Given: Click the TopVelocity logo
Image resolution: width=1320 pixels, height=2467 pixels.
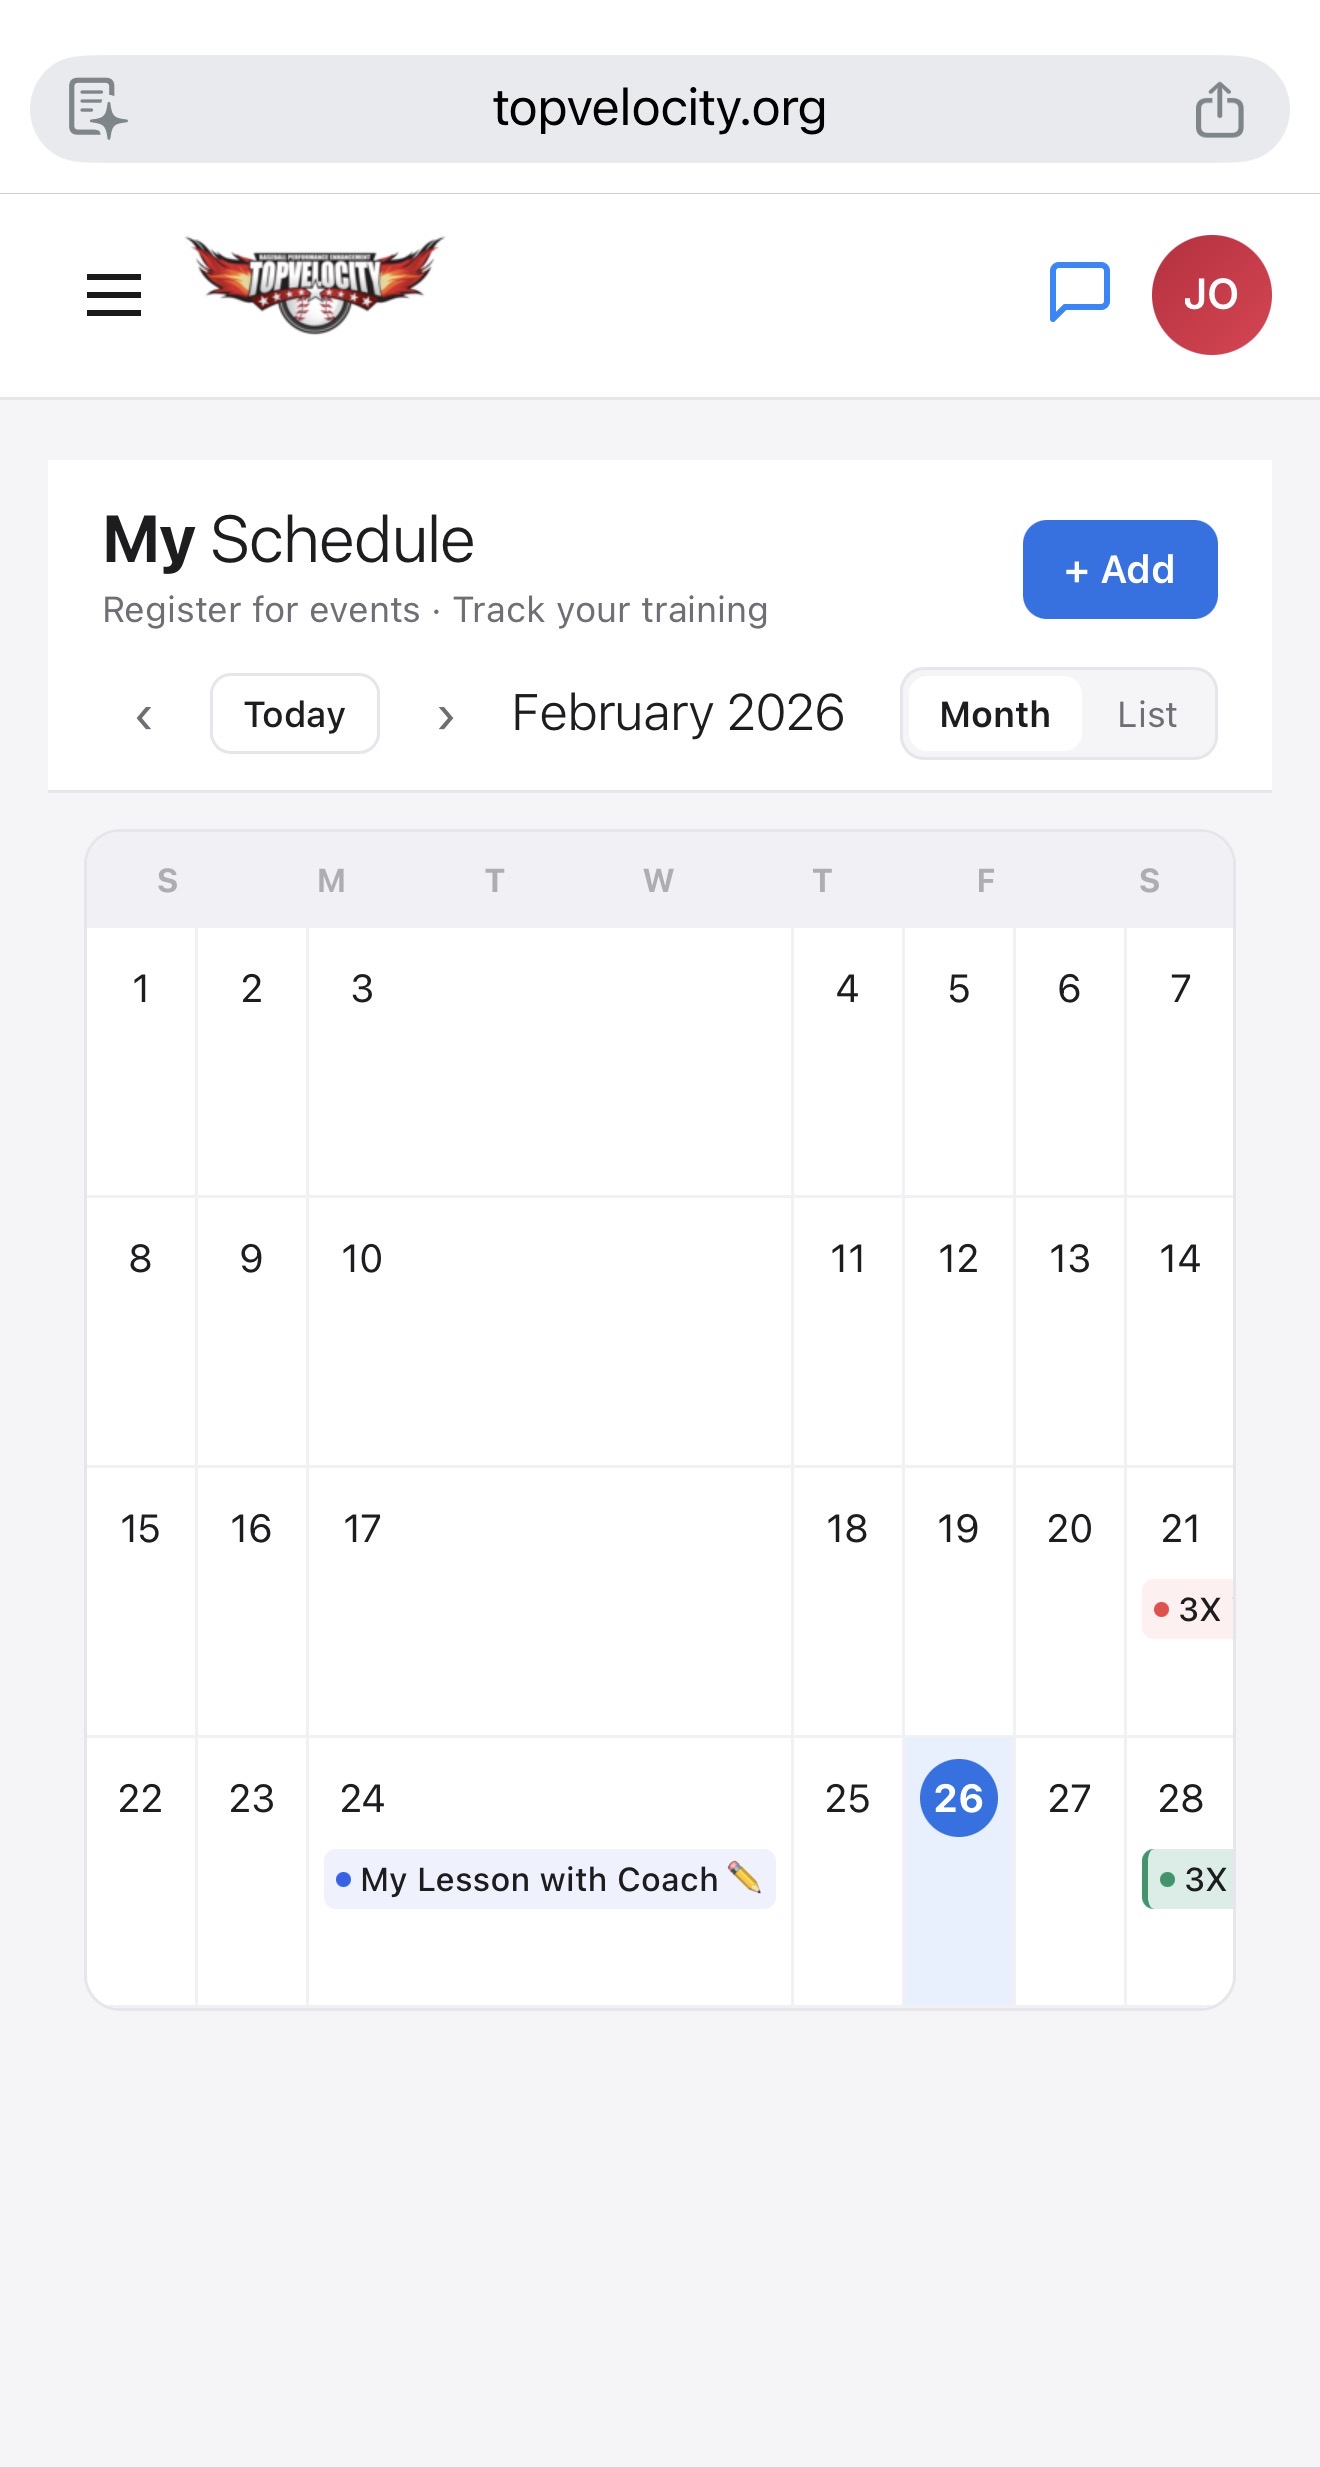Looking at the screenshot, I should tap(315, 285).
